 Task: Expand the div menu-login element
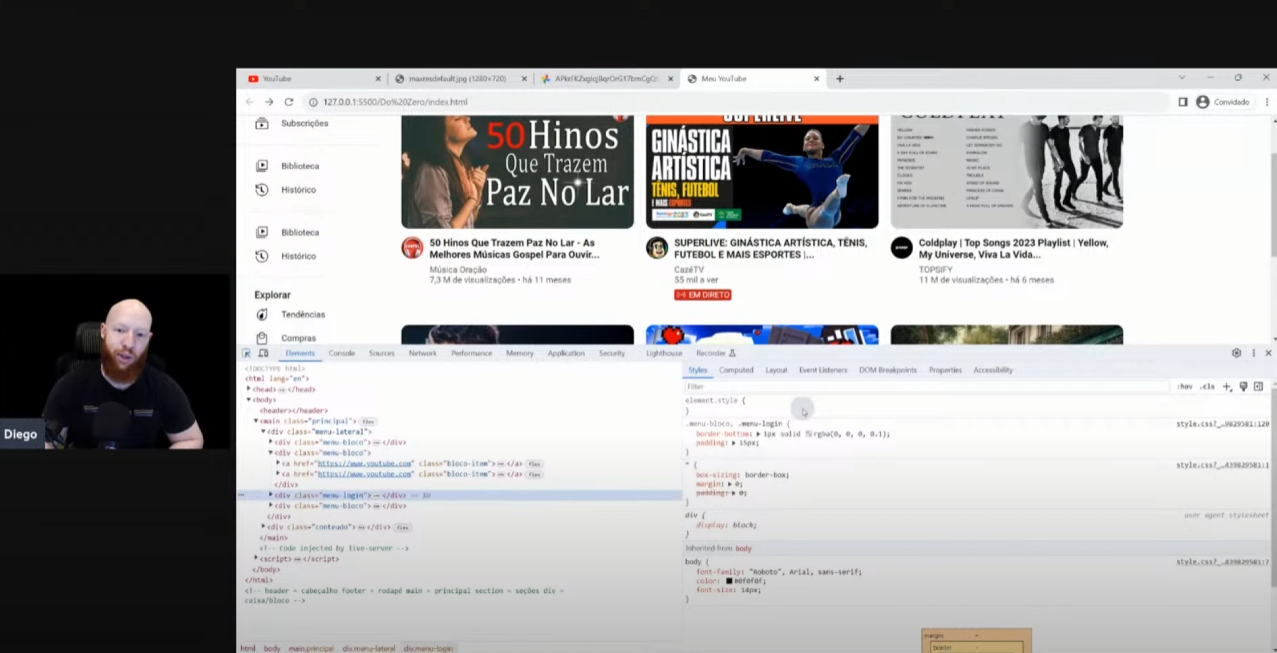pyautogui.click(x=271, y=495)
